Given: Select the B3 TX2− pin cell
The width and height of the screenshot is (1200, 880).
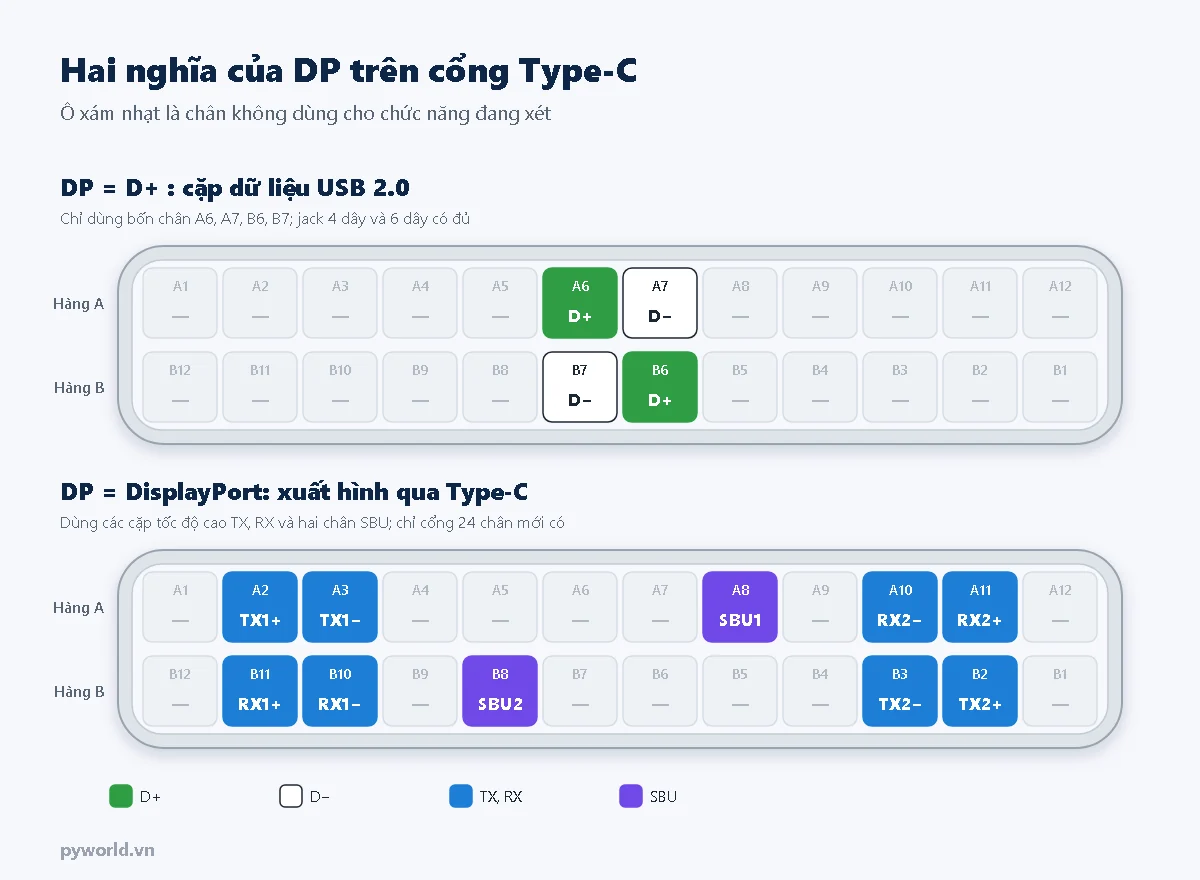Looking at the screenshot, I should point(900,691).
